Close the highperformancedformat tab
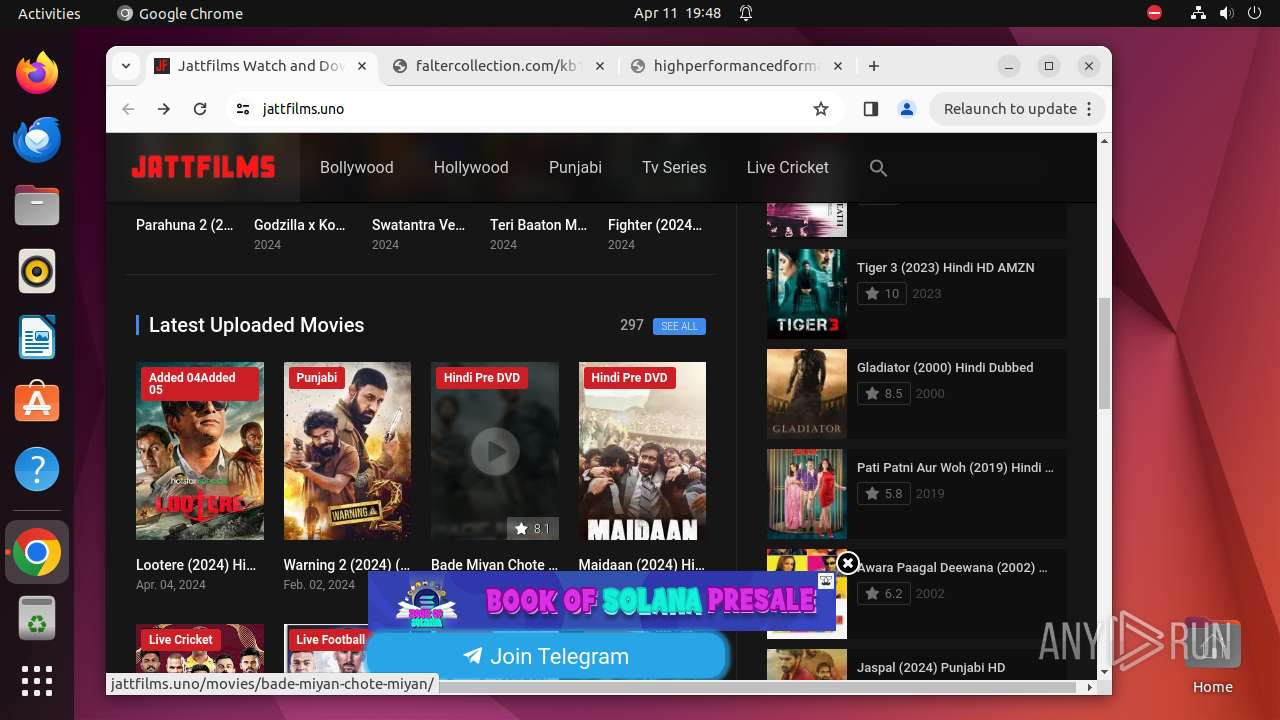Image resolution: width=1280 pixels, height=720 pixels. coord(838,66)
